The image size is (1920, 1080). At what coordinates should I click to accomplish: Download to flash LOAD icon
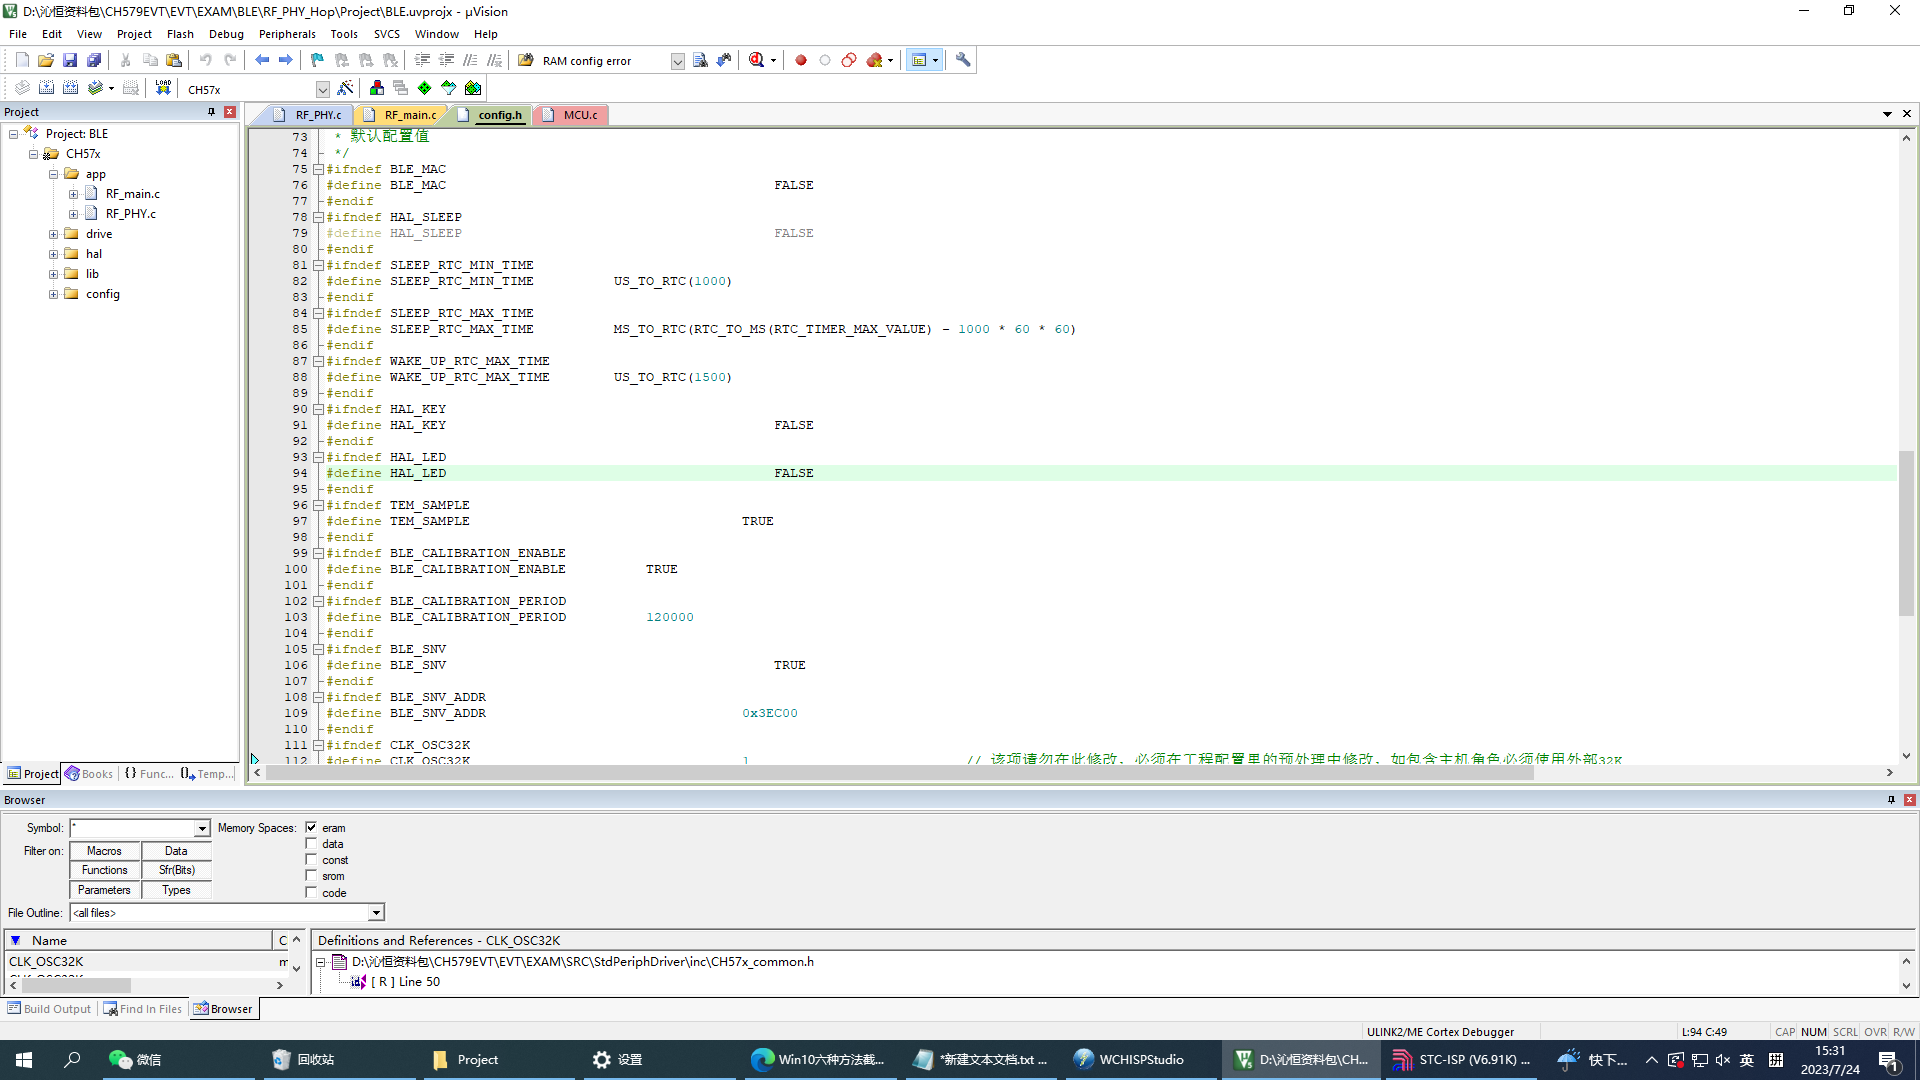coord(163,88)
